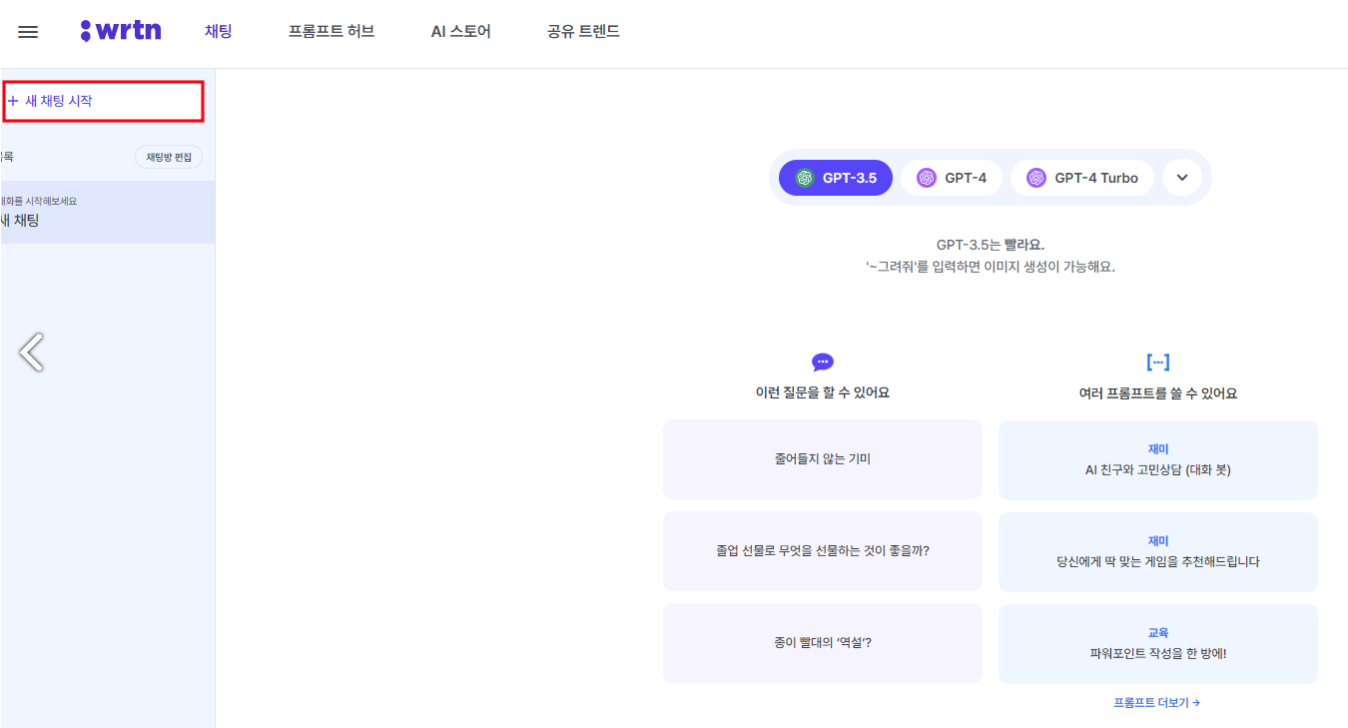Click the 여러 프롬프트를 쓸 수 있어요 heading
1348x728 pixels.
point(1158,394)
